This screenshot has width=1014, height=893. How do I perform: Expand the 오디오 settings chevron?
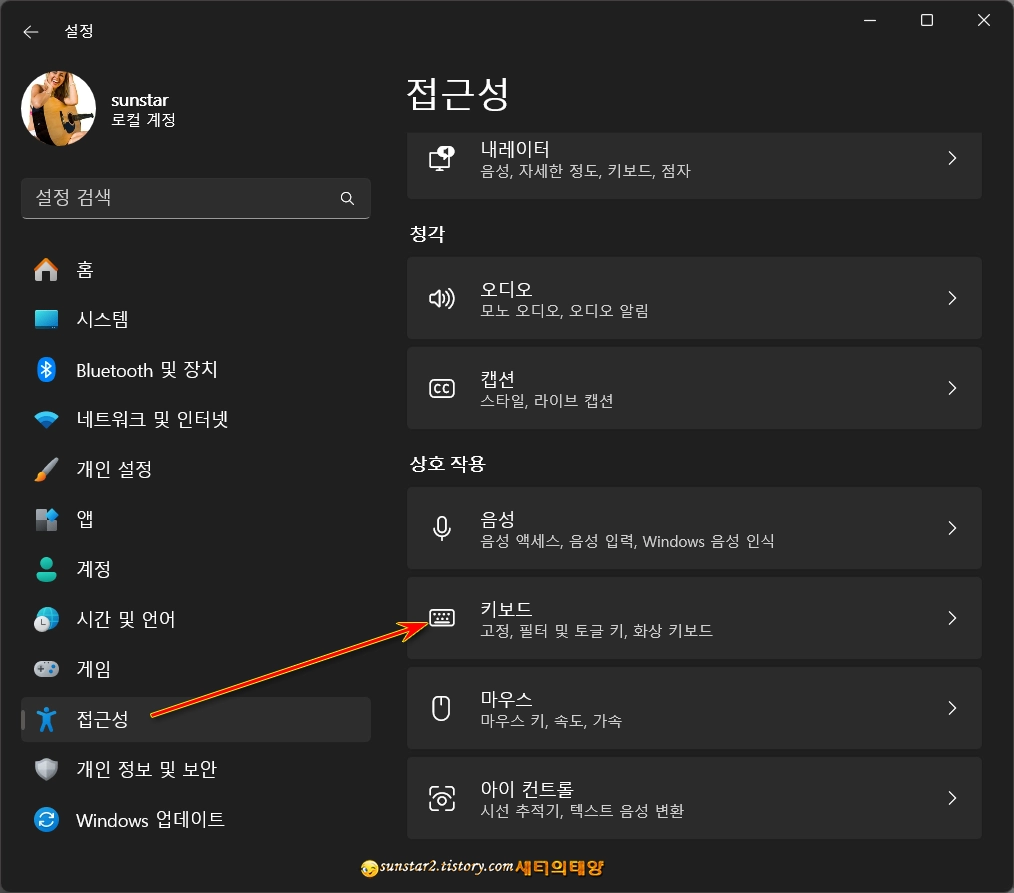950,297
